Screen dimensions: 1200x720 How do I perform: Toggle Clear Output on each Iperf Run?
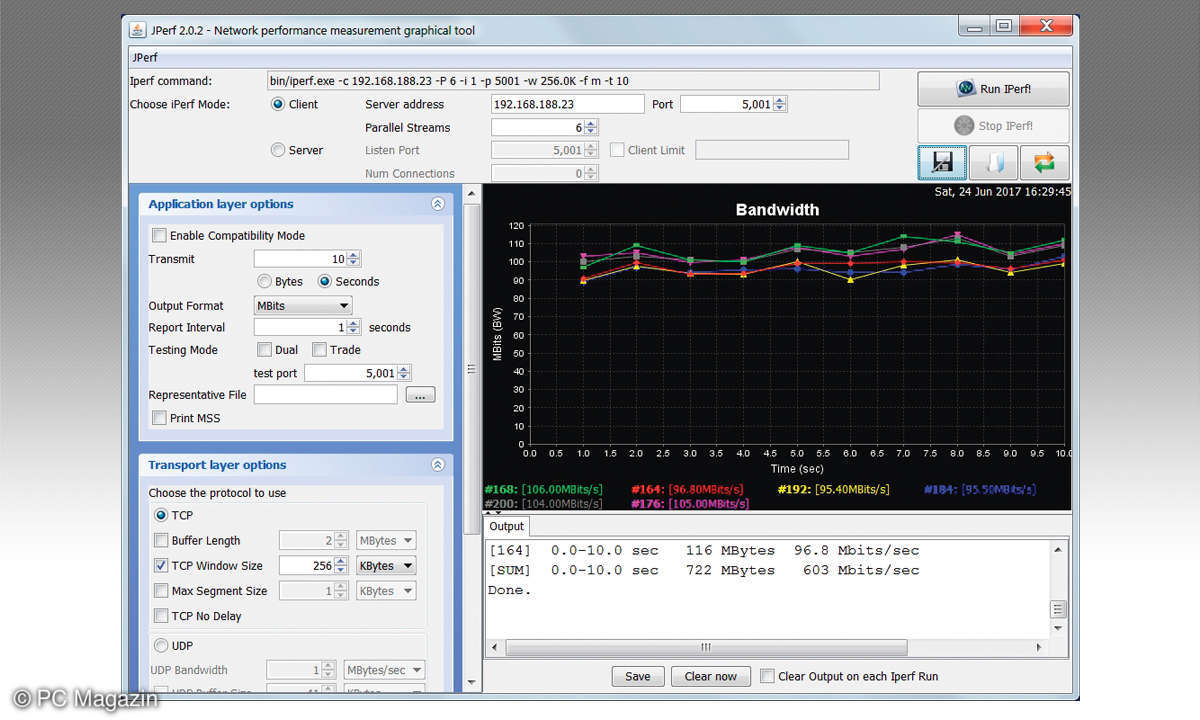767,676
